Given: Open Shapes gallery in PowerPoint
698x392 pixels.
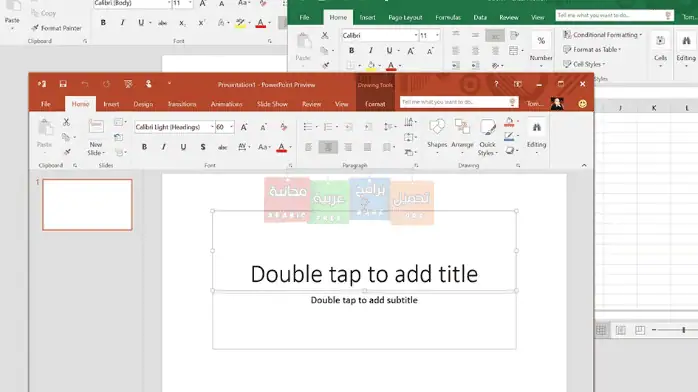Looking at the screenshot, I should coord(437,137).
